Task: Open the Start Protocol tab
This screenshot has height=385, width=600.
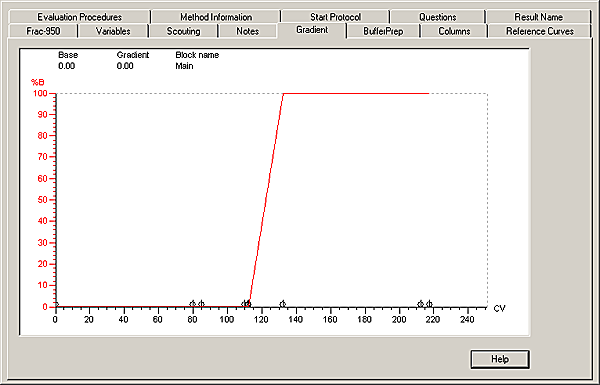Action: [x=335, y=17]
